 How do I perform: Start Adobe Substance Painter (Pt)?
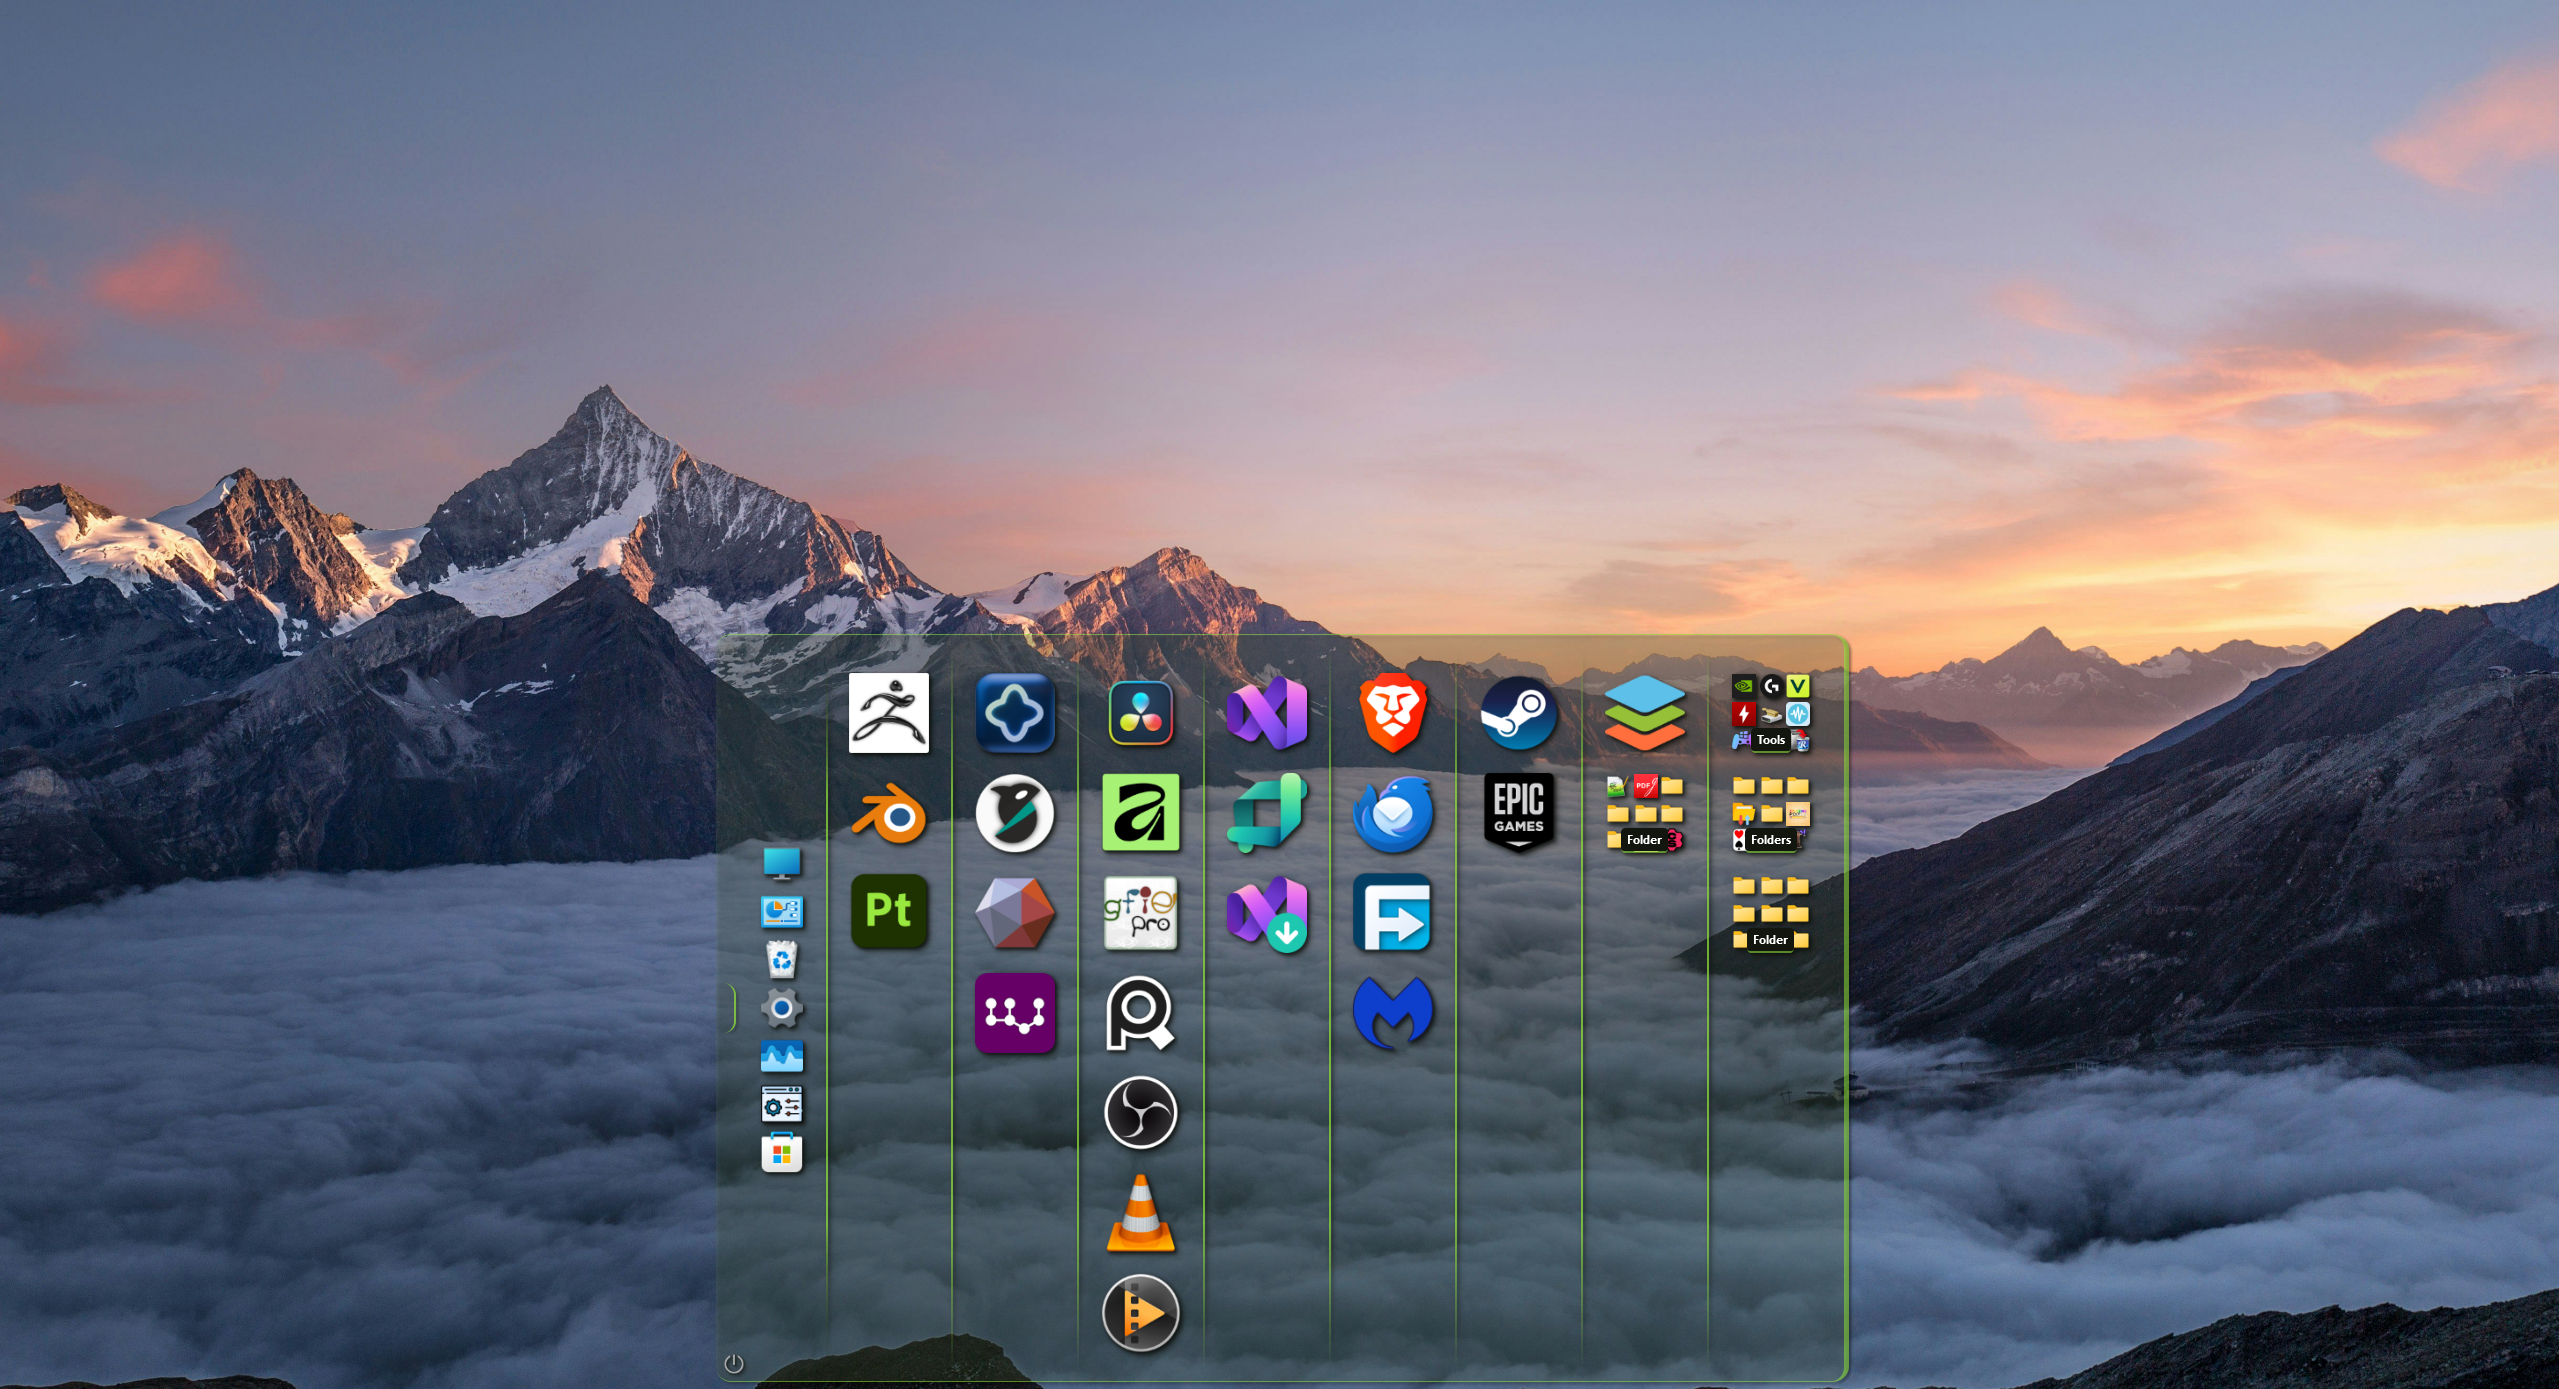coord(888,911)
